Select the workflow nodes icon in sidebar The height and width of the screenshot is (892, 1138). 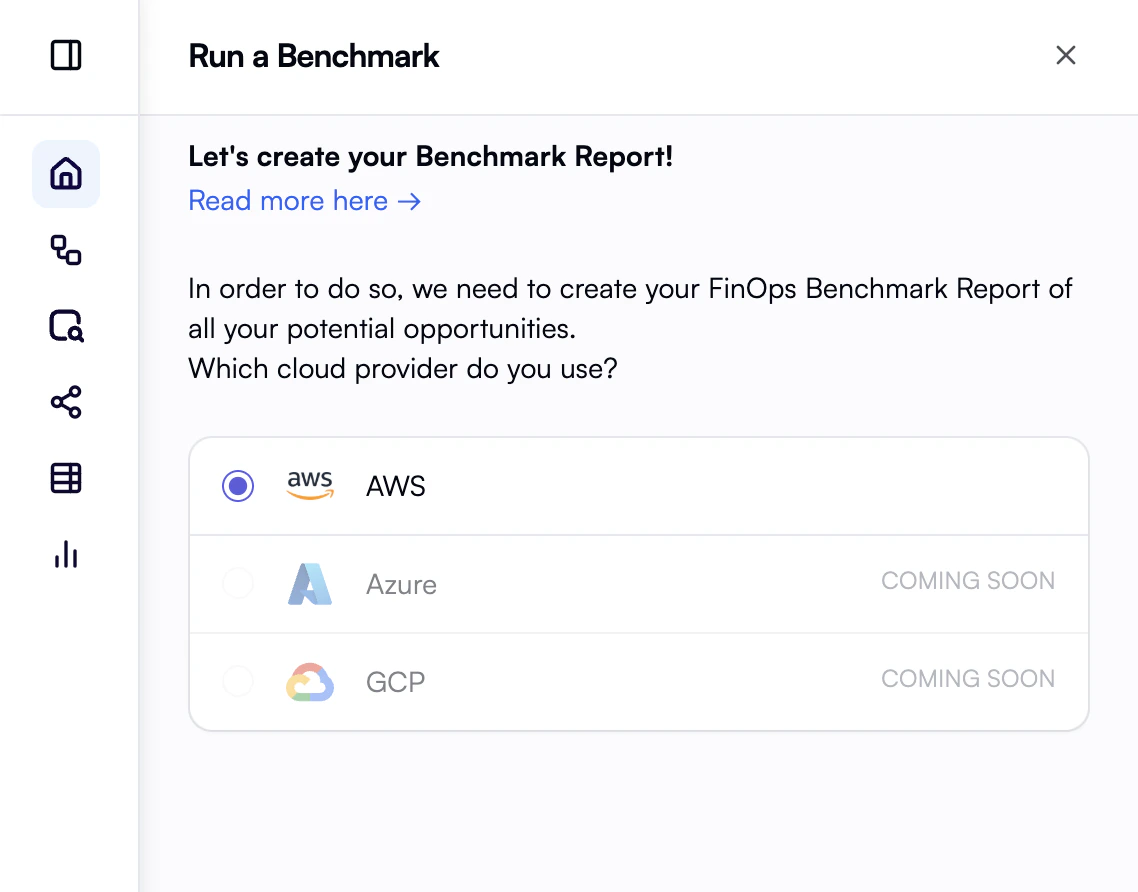pos(65,251)
